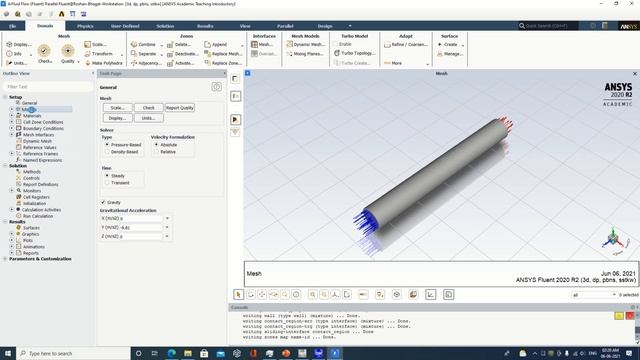Expand the Graphics tree node

12,234
